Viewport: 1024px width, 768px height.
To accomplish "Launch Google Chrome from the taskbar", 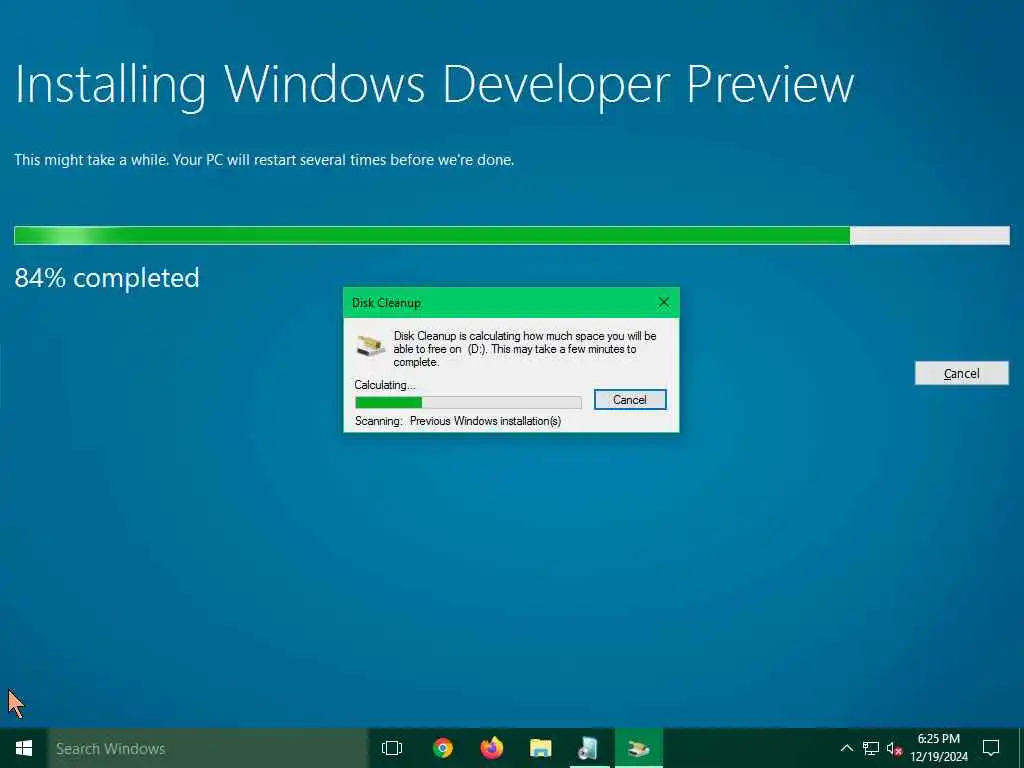I will (443, 748).
